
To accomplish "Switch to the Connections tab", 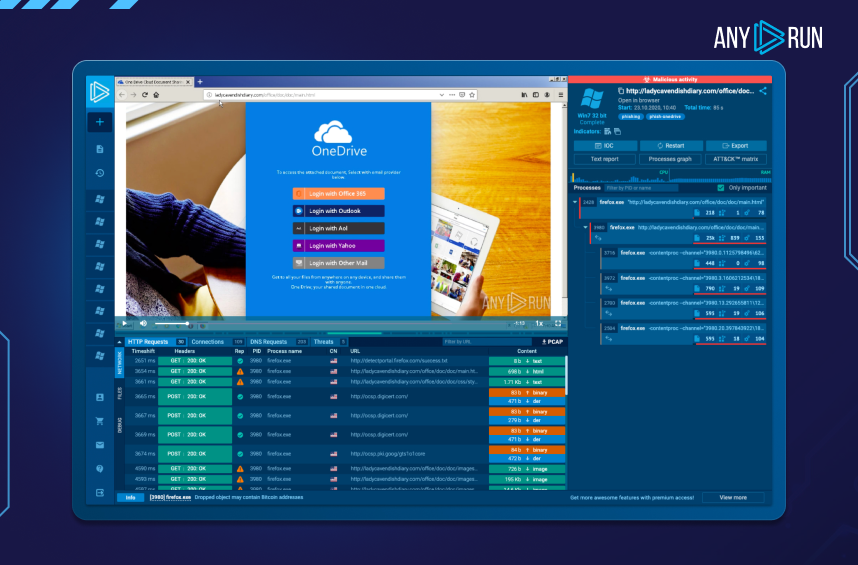I will [x=216, y=342].
